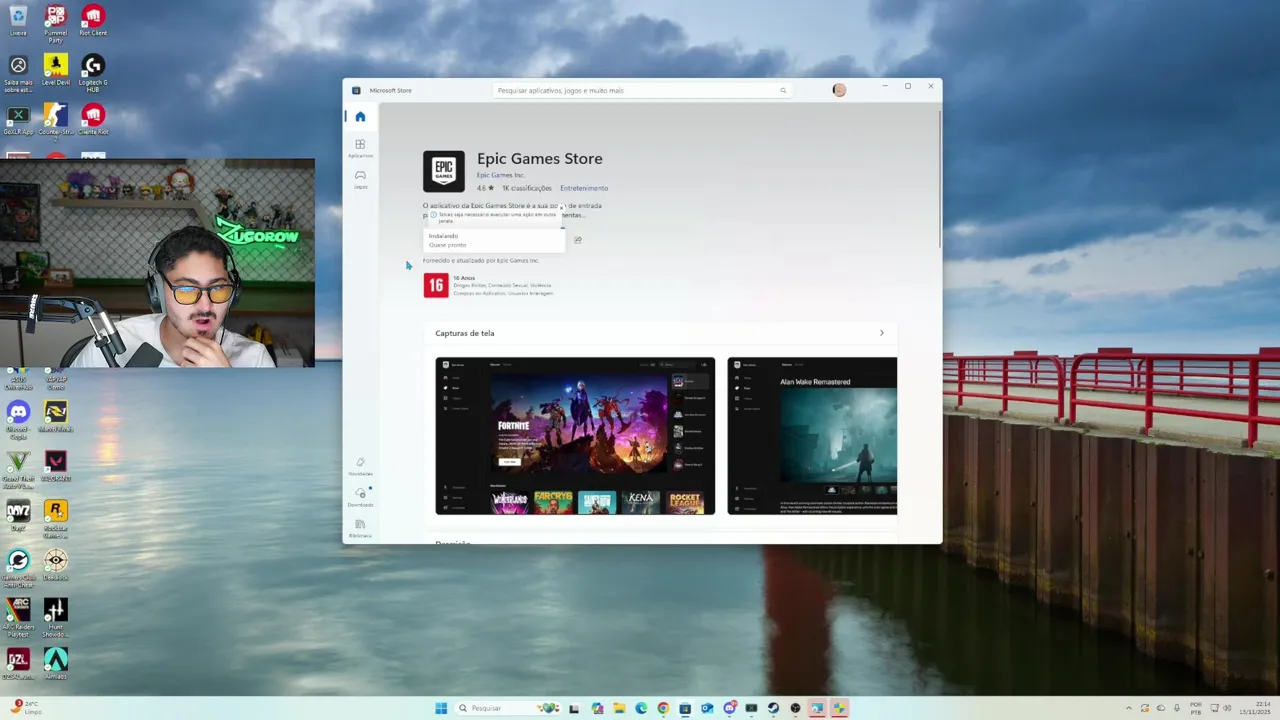
Task: Open Logitech G HUB desktop shortcut
Action: pos(93,72)
